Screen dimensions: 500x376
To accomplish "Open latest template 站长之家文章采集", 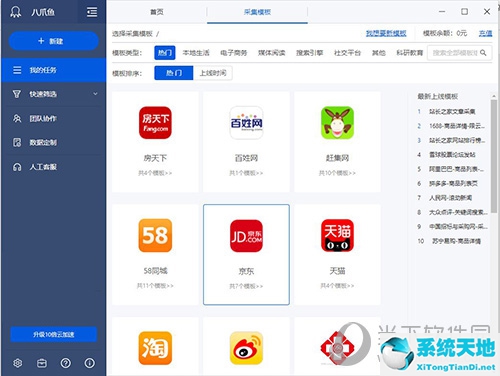I will [x=452, y=111].
